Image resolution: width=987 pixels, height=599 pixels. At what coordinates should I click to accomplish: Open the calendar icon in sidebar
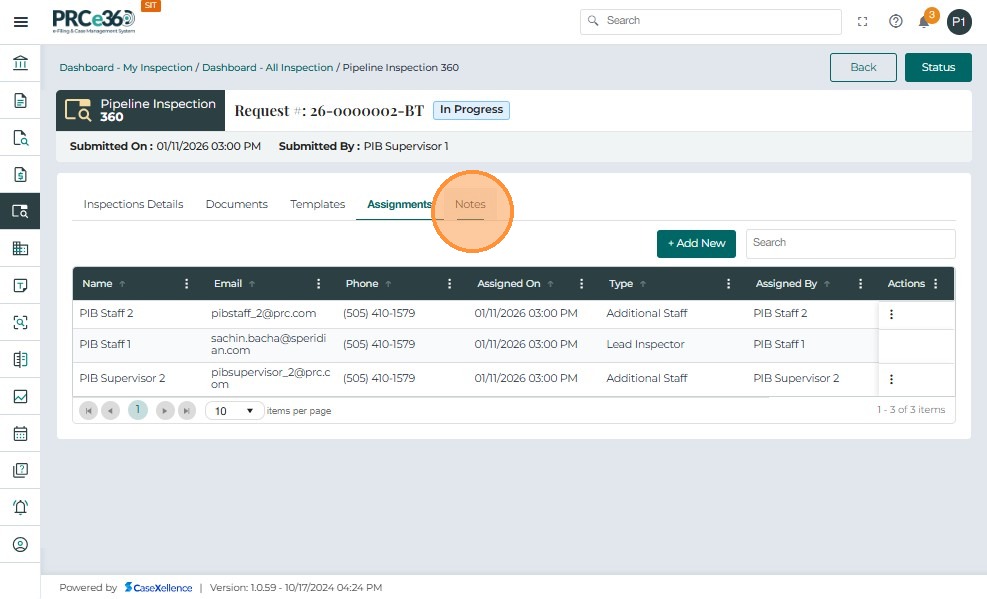(x=20, y=433)
